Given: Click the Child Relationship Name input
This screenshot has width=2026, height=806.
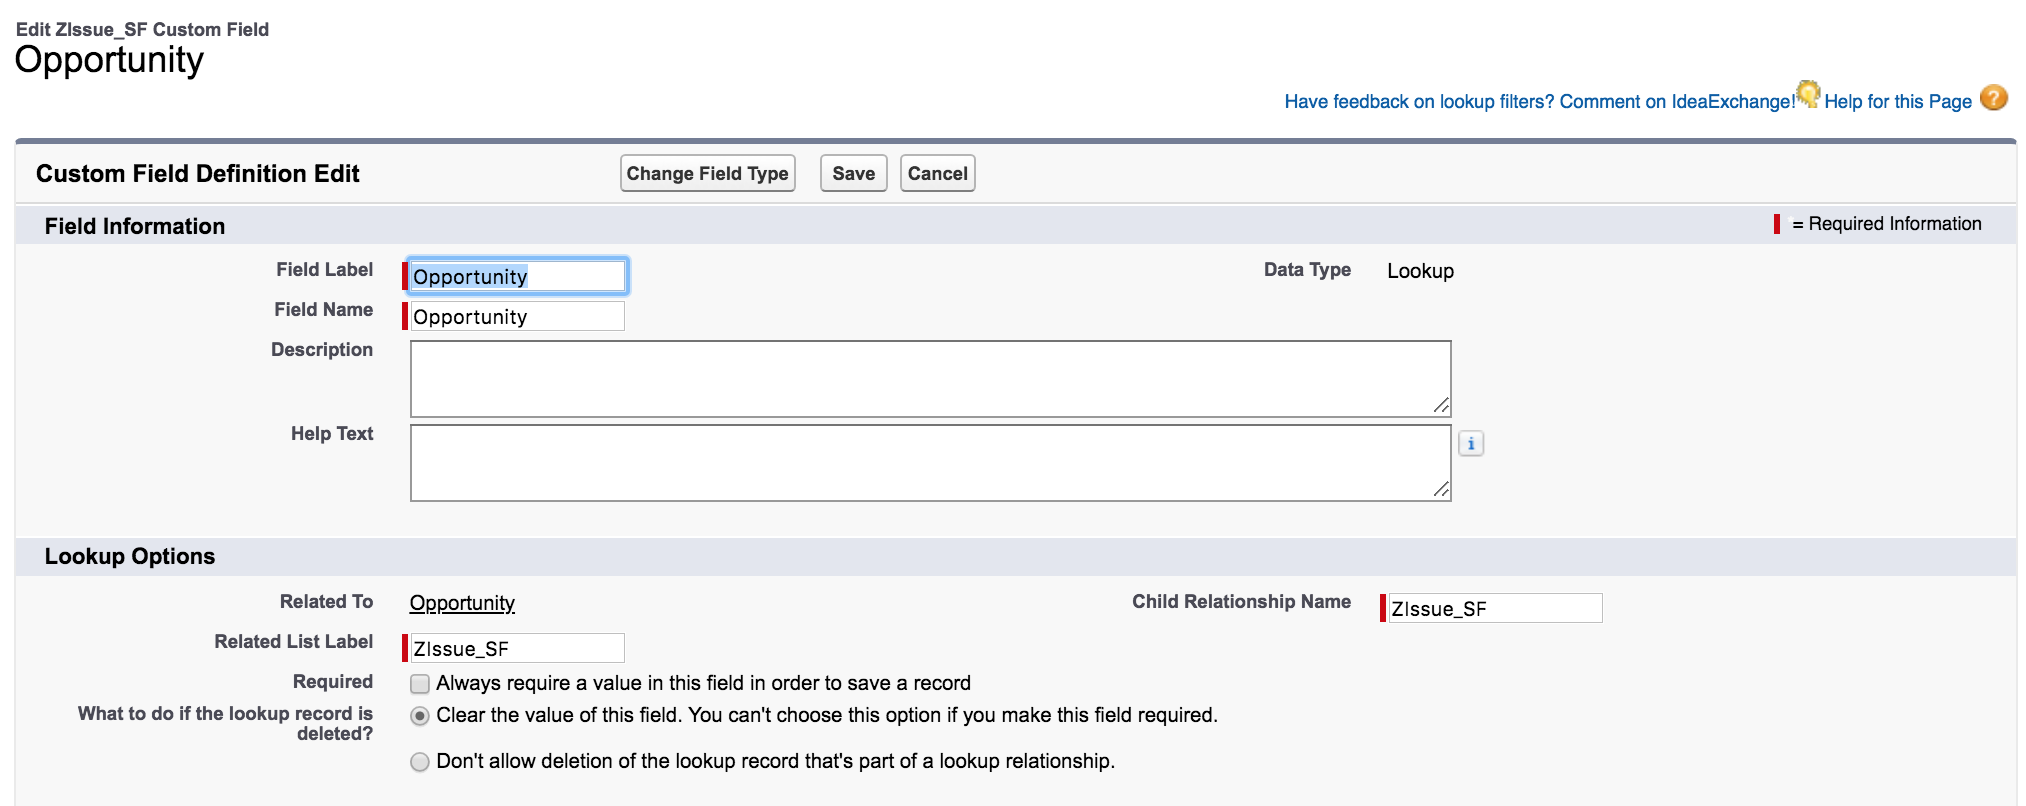Looking at the screenshot, I should [x=1495, y=609].
